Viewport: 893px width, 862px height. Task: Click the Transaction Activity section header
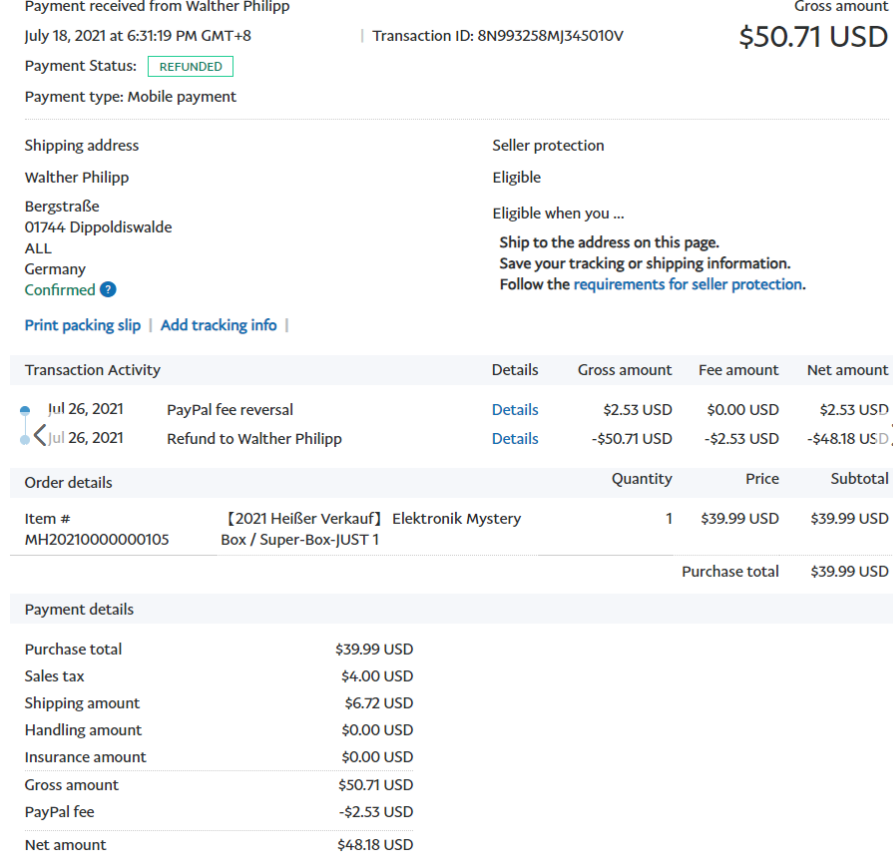pos(92,370)
